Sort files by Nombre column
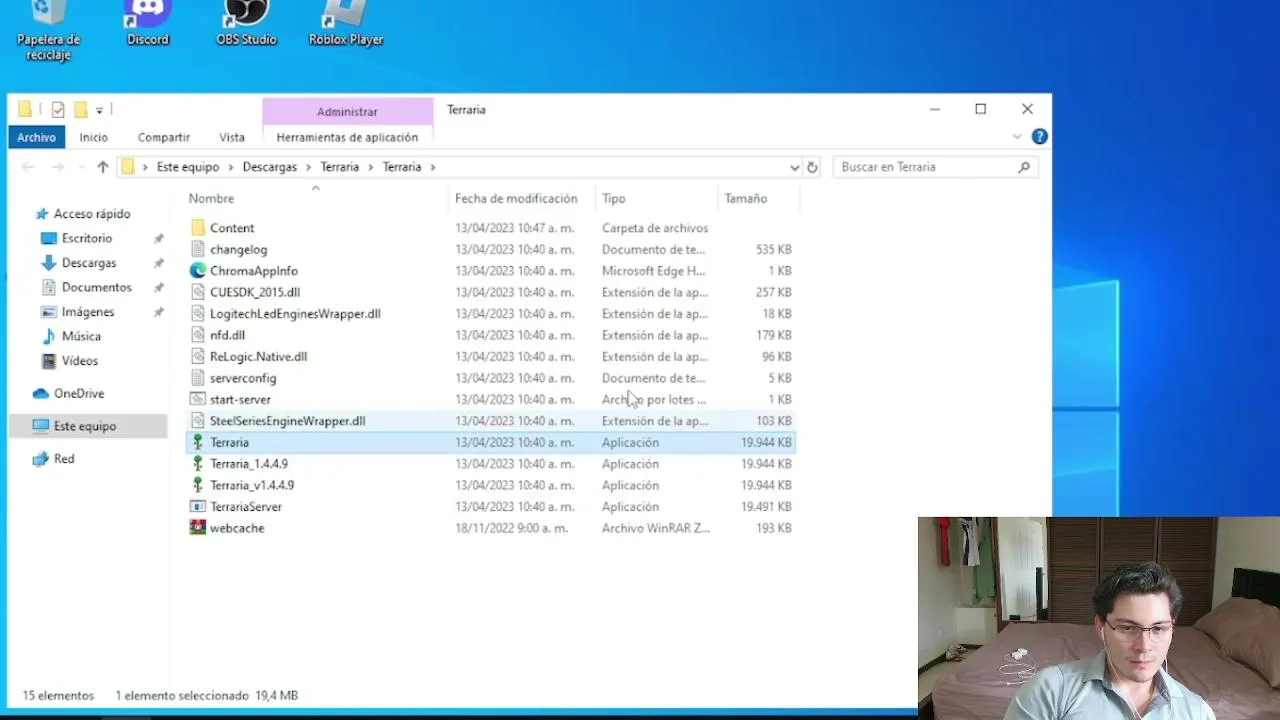 coord(211,198)
